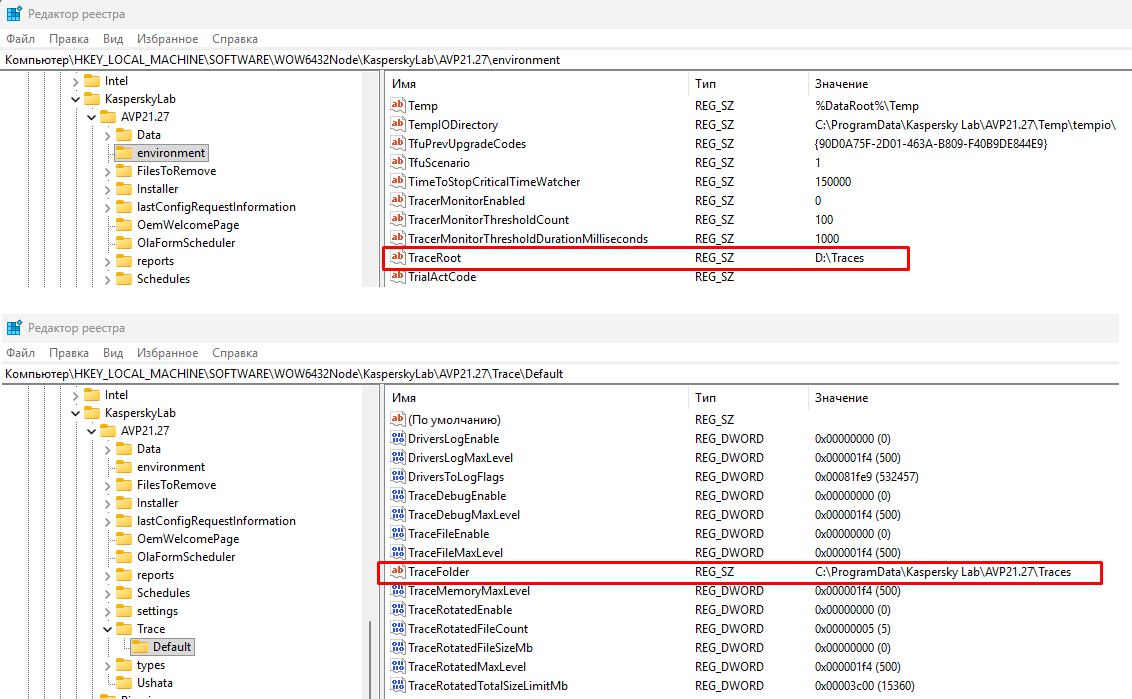Click the string icon of TraceFolder value
This screenshot has height=699, width=1132.
pos(398,571)
